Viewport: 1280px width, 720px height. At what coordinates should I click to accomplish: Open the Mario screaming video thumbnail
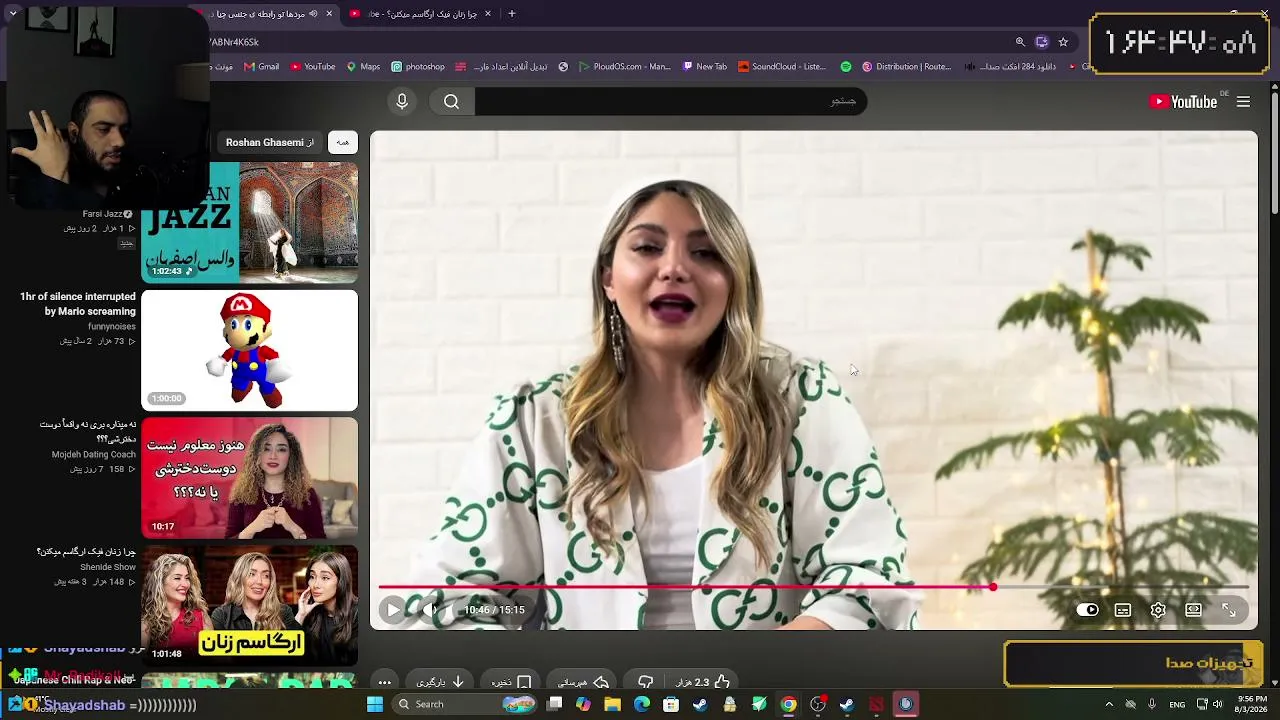[x=249, y=350]
